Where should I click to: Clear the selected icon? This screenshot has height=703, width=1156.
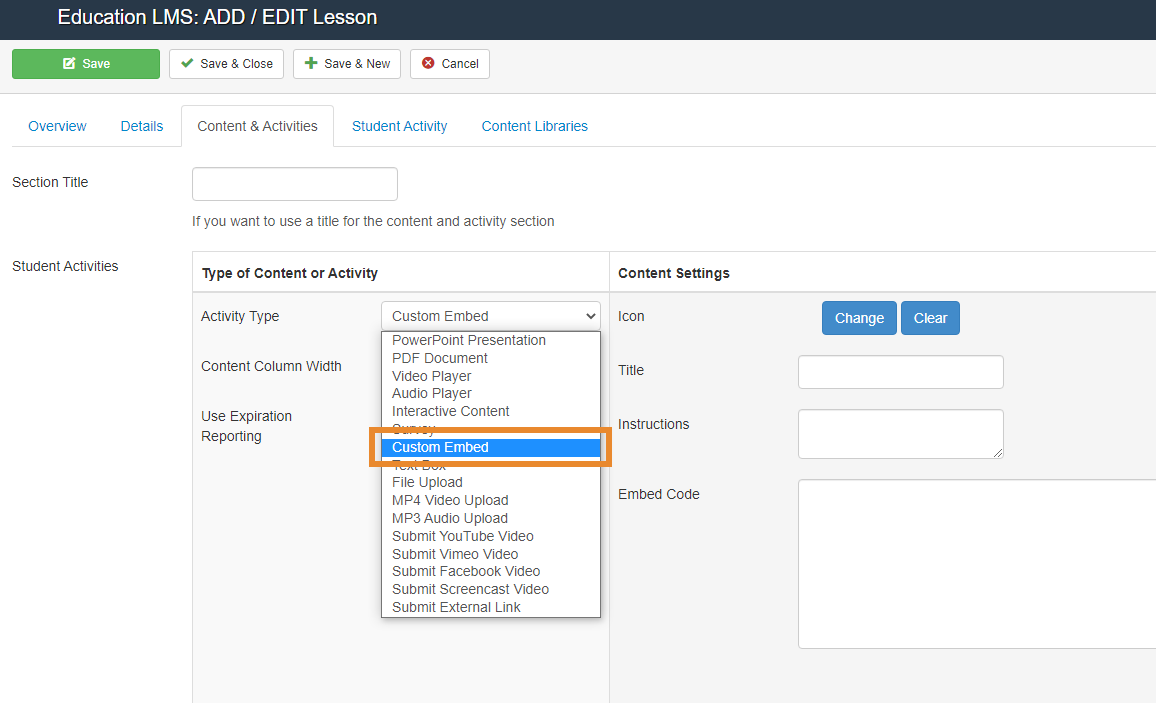[930, 318]
